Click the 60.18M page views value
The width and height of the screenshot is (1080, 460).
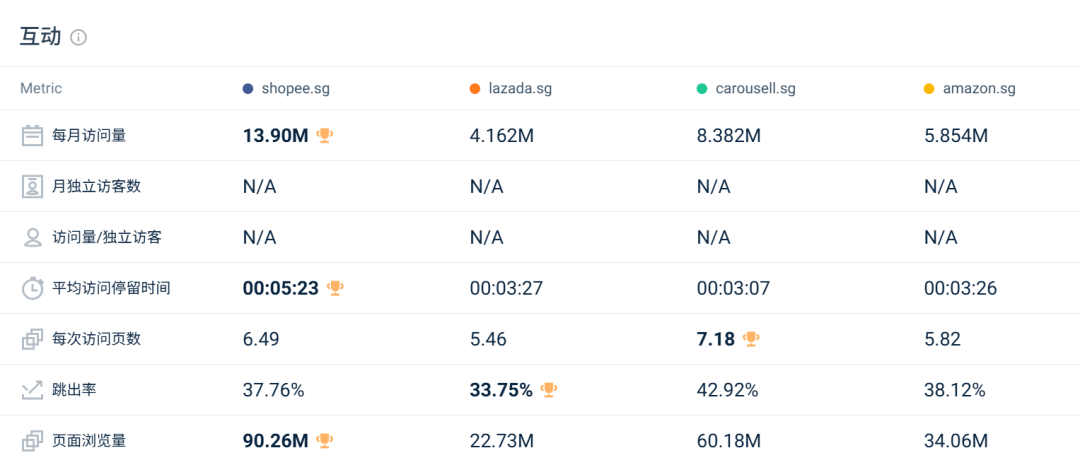coord(729,440)
